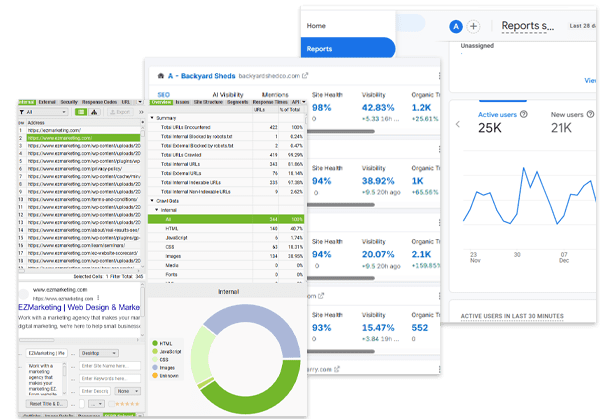614x419 pixels.
Task: Open the small dropdown beside Reset Title button
Action: tap(96, 404)
